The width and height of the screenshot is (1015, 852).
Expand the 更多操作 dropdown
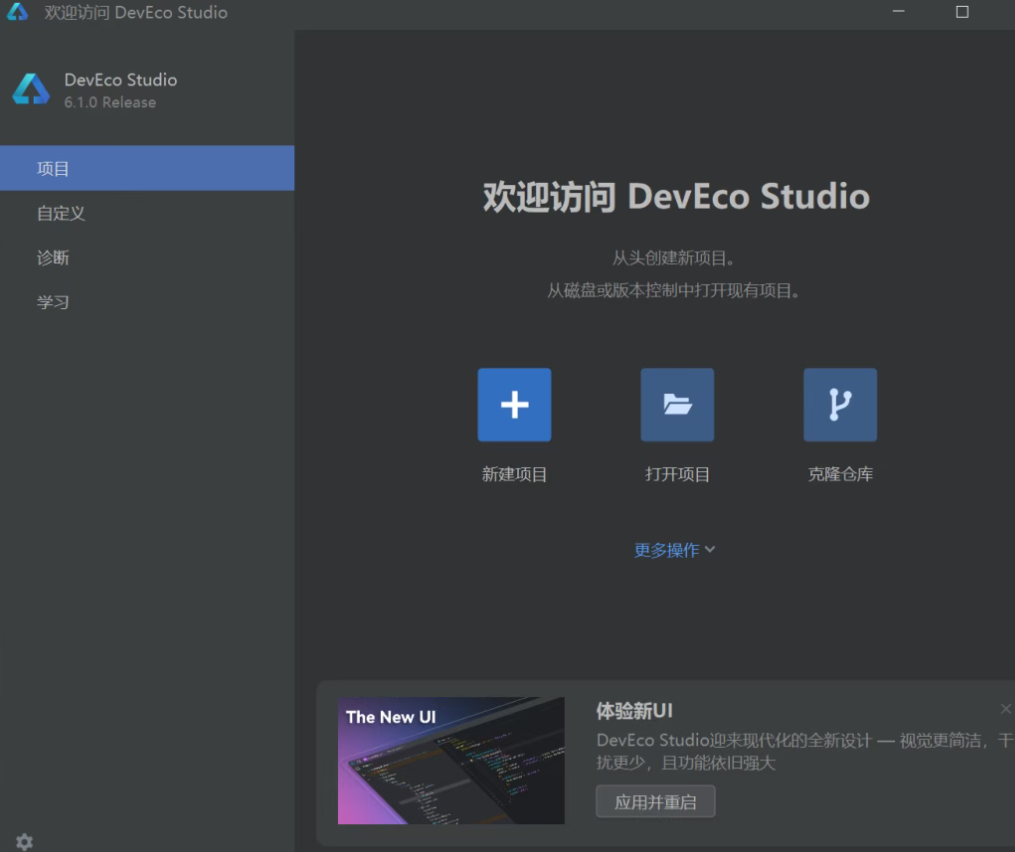675,550
